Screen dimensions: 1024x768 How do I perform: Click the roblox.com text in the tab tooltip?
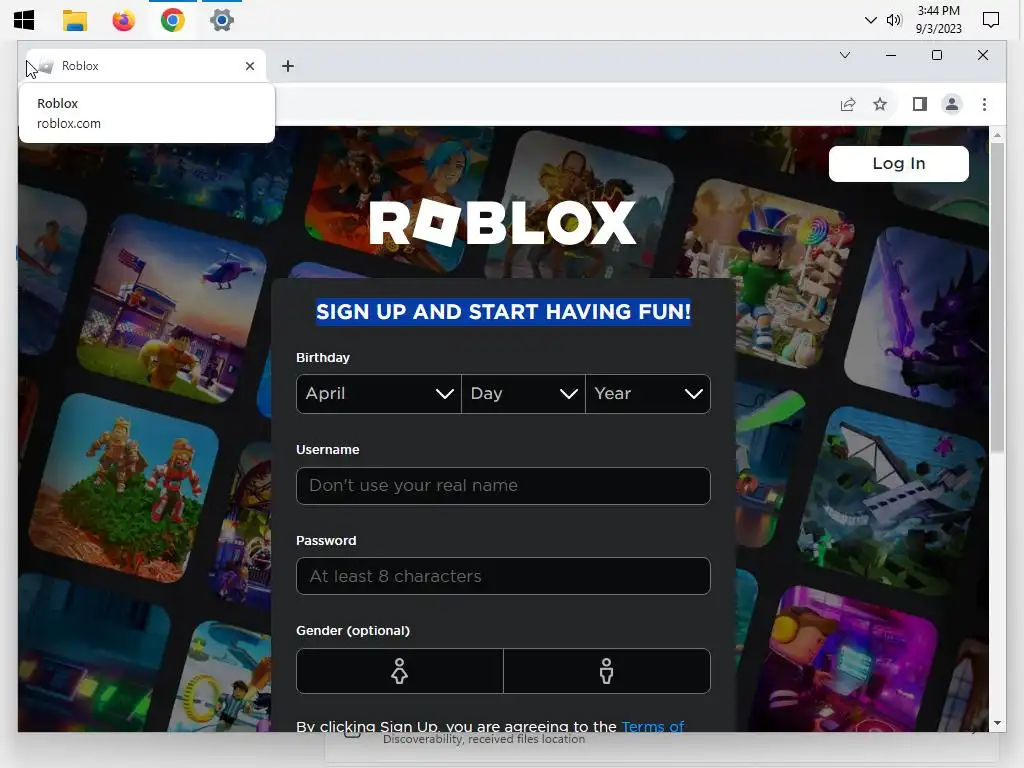pyautogui.click(x=69, y=123)
